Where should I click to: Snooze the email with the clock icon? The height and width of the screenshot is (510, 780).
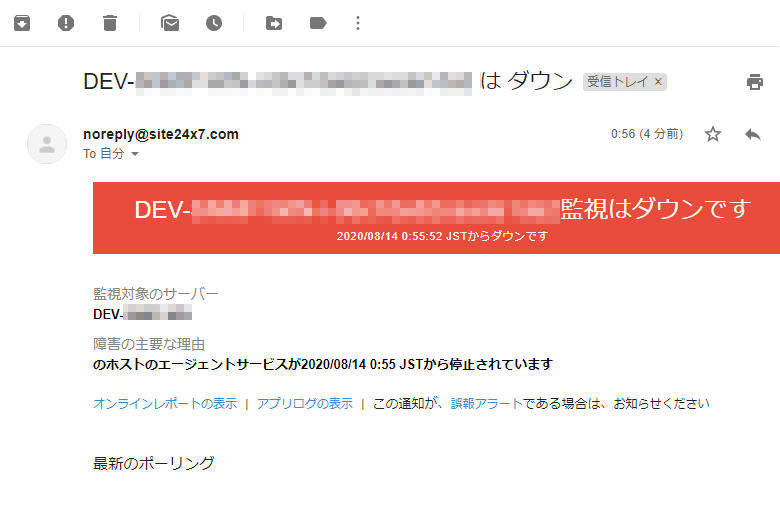[214, 23]
